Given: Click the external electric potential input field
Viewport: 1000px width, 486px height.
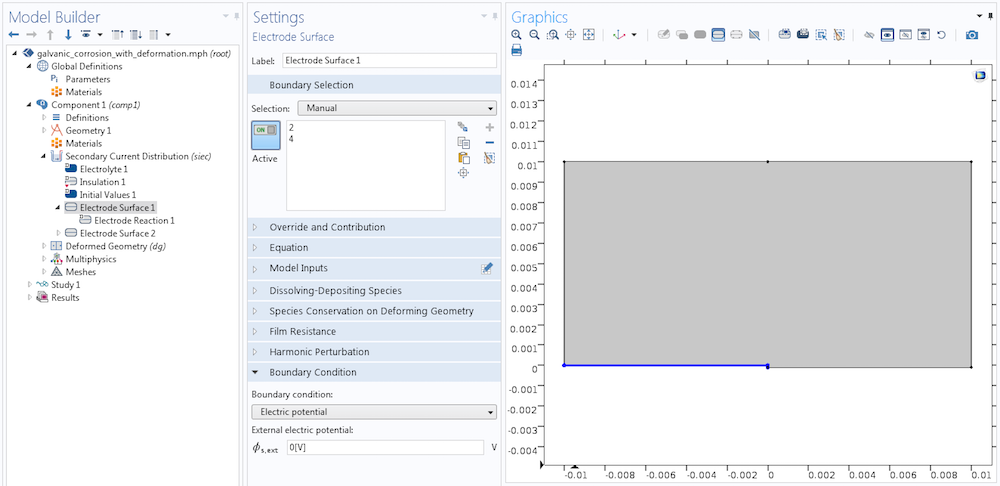Looking at the screenshot, I should 385,448.
